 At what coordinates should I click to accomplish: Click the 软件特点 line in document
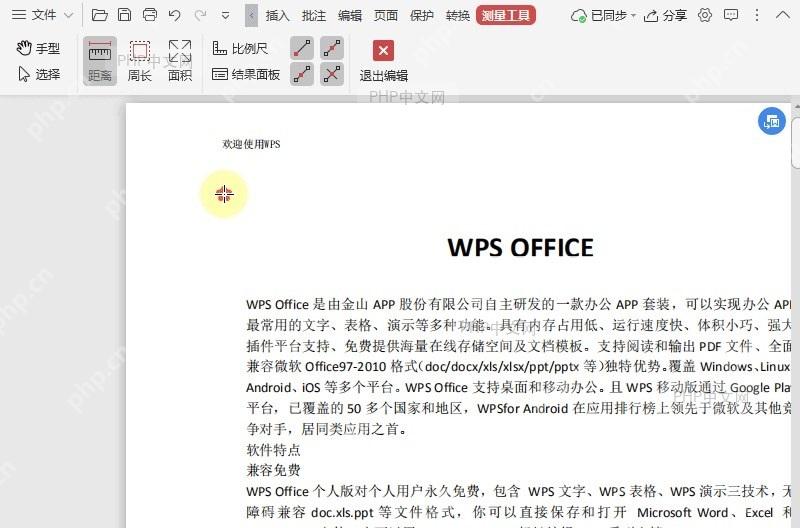[x=273, y=450]
